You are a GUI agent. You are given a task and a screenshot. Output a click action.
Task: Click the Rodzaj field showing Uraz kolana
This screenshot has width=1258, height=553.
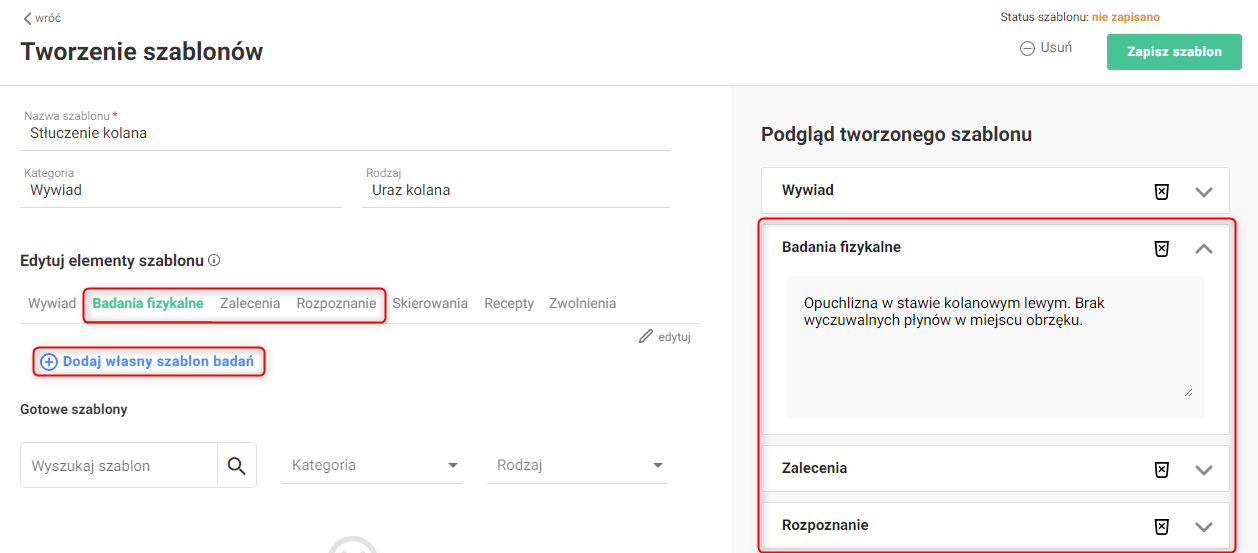tap(516, 189)
